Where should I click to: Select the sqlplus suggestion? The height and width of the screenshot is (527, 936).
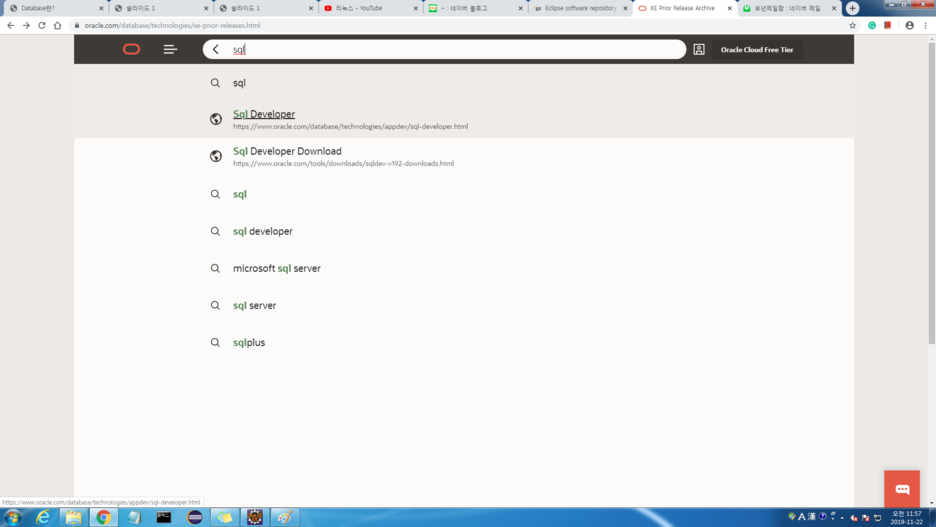pyautogui.click(x=249, y=343)
